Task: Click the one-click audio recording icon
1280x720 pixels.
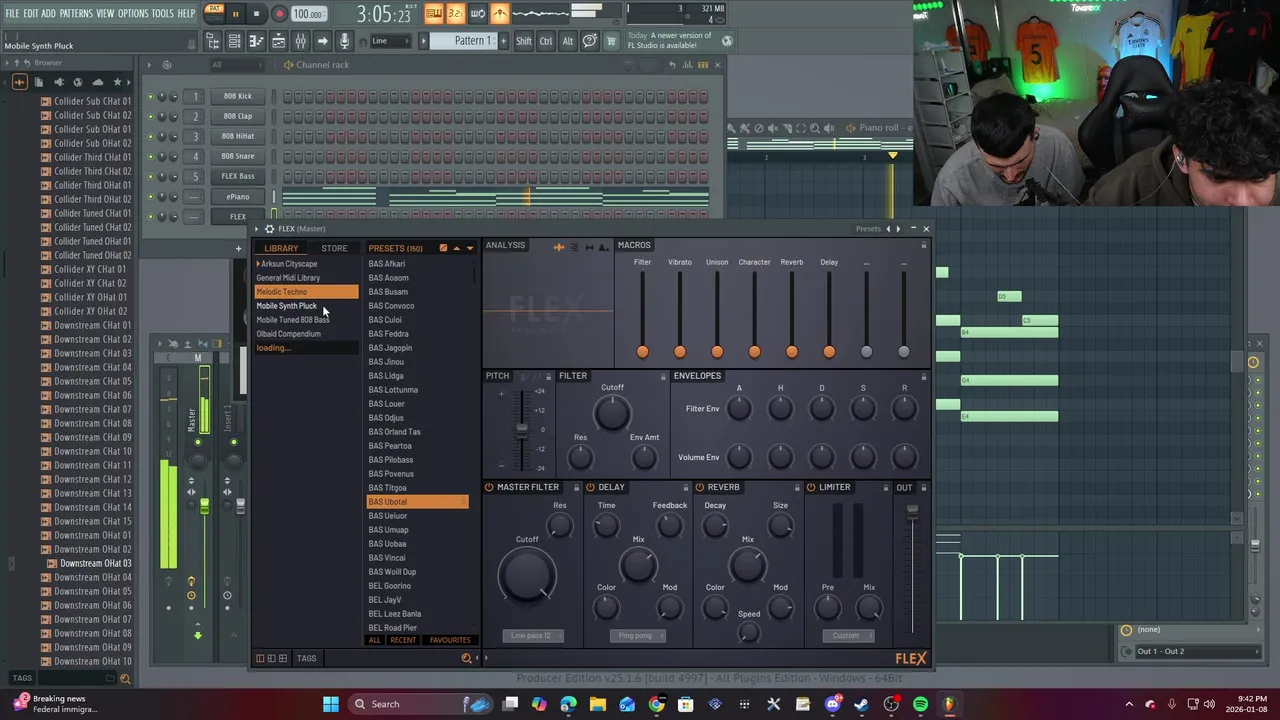Action: [344, 41]
